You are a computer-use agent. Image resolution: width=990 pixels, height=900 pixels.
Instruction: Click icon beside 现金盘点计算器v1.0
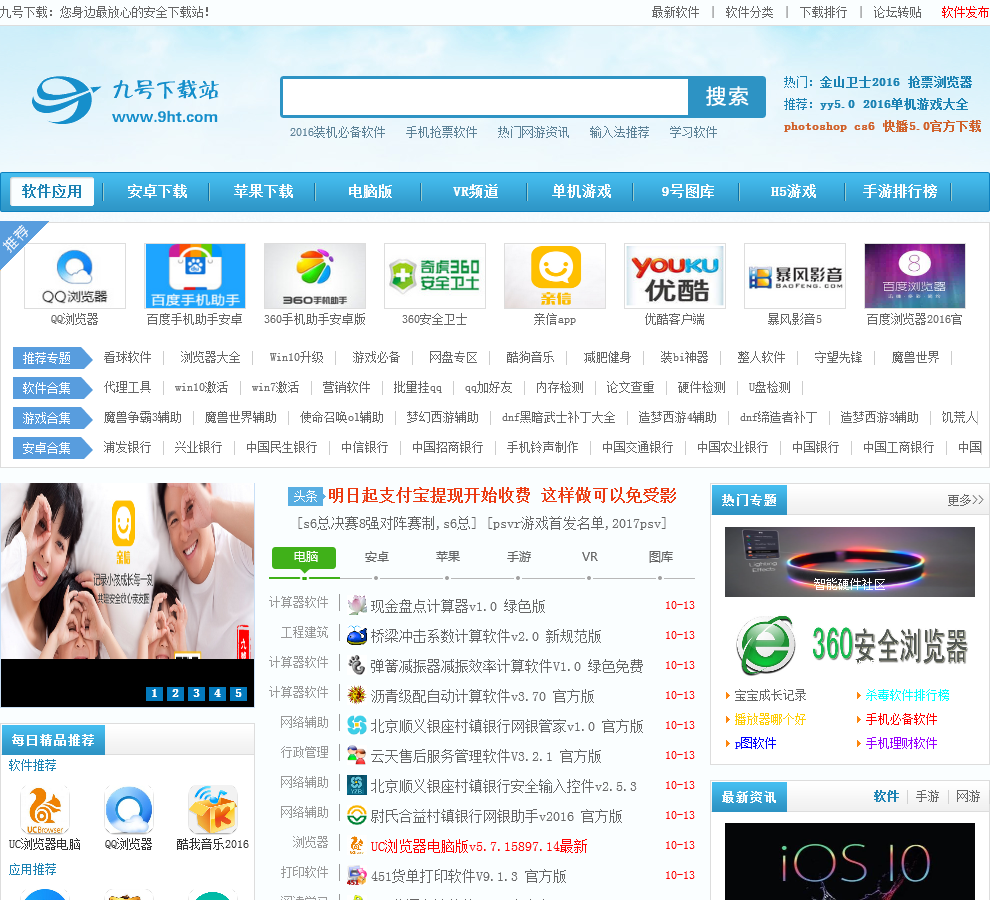click(x=357, y=605)
